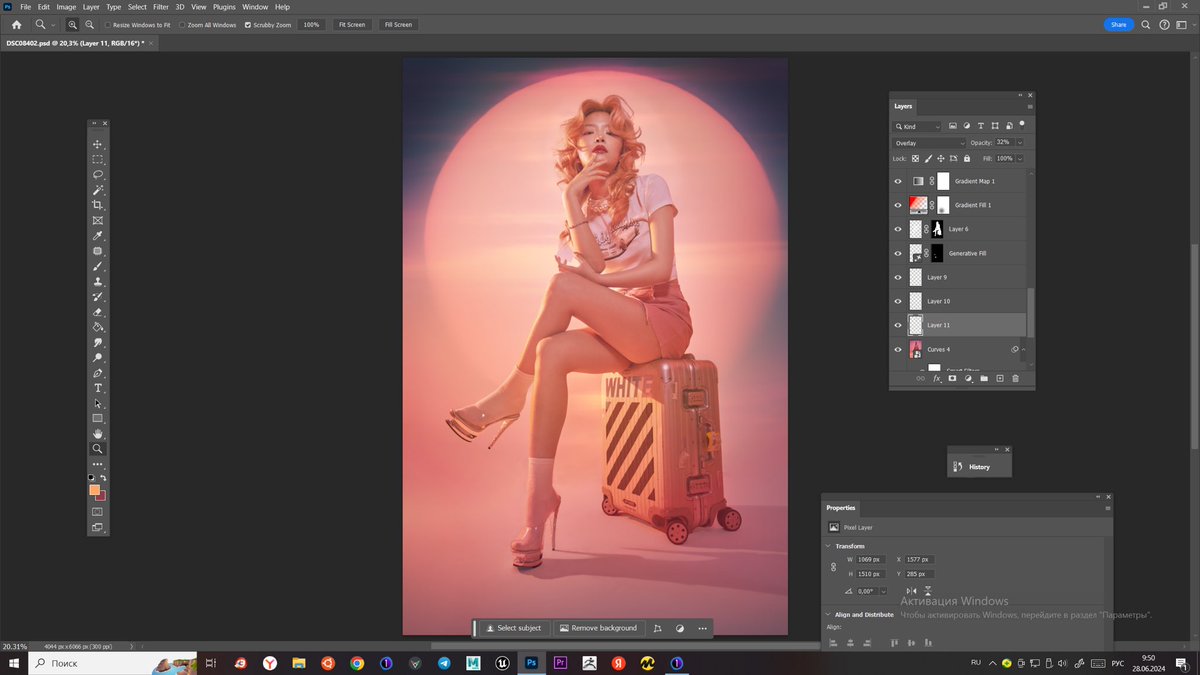Viewport: 1200px width, 675px height.
Task: Select the Crop tool
Action: (98, 205)
